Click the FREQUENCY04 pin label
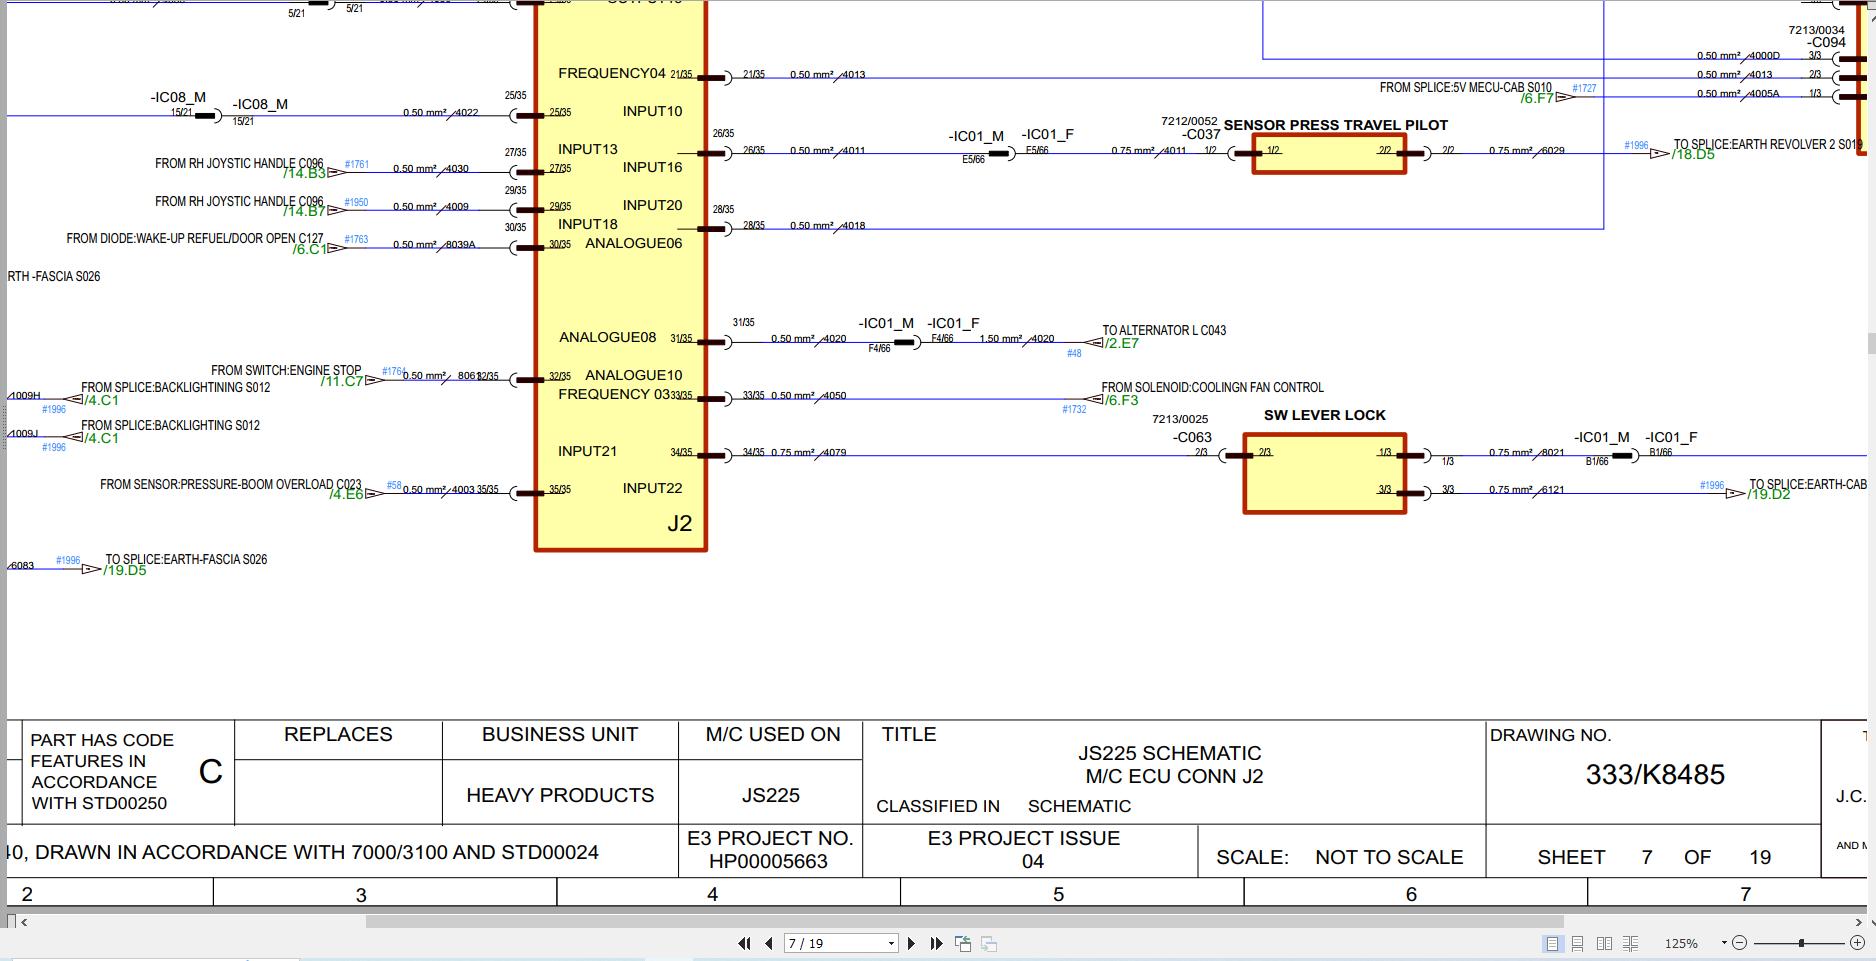This screenshot has height=961, width=1876. click(x=612, y=73)
